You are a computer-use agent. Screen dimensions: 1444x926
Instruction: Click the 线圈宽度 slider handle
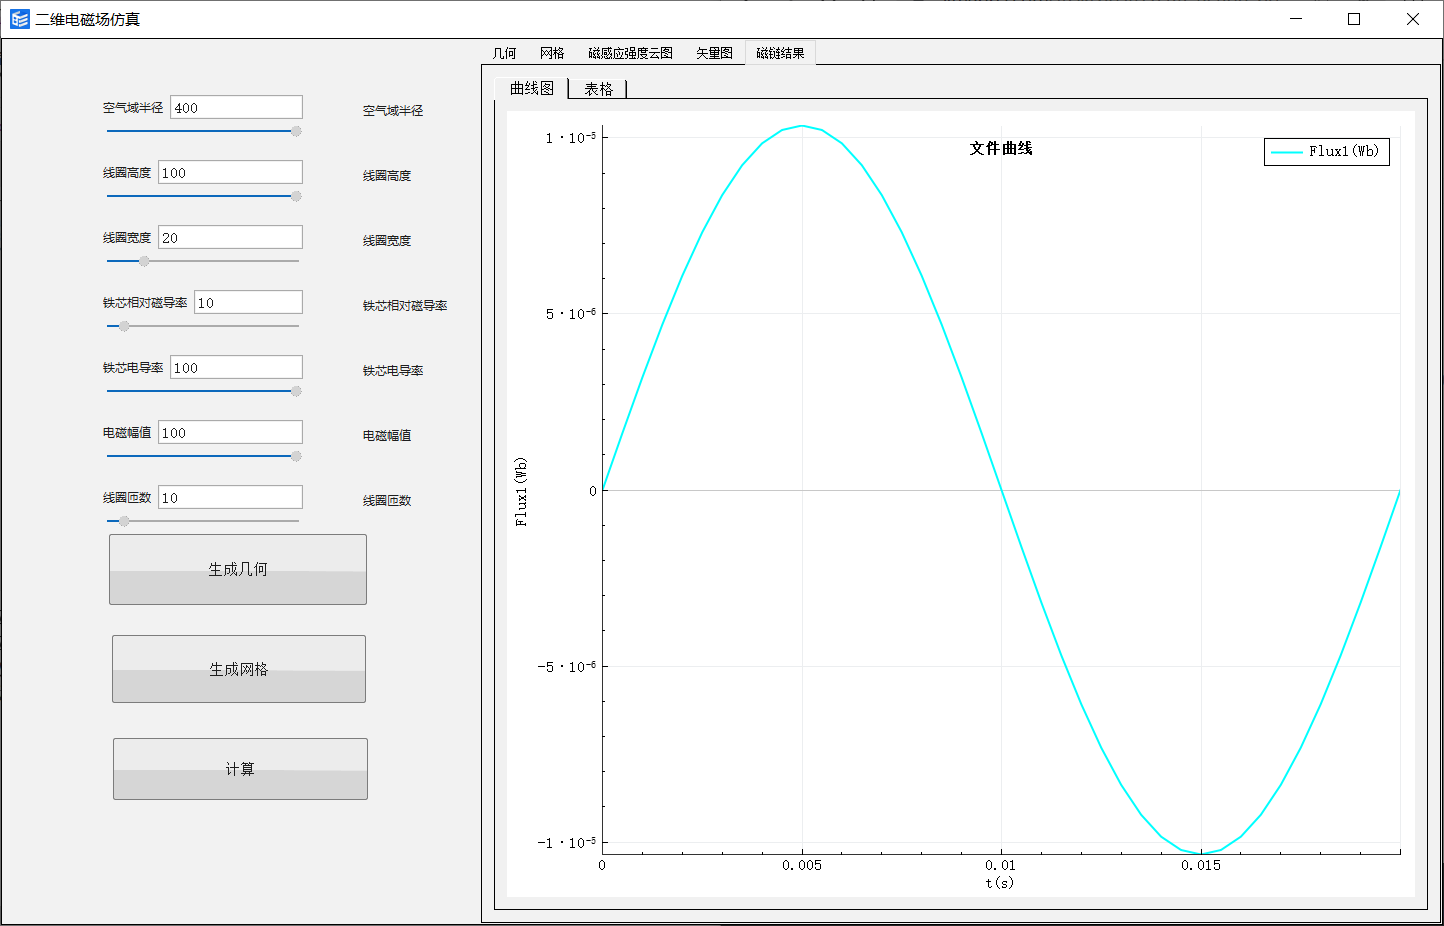144,261
